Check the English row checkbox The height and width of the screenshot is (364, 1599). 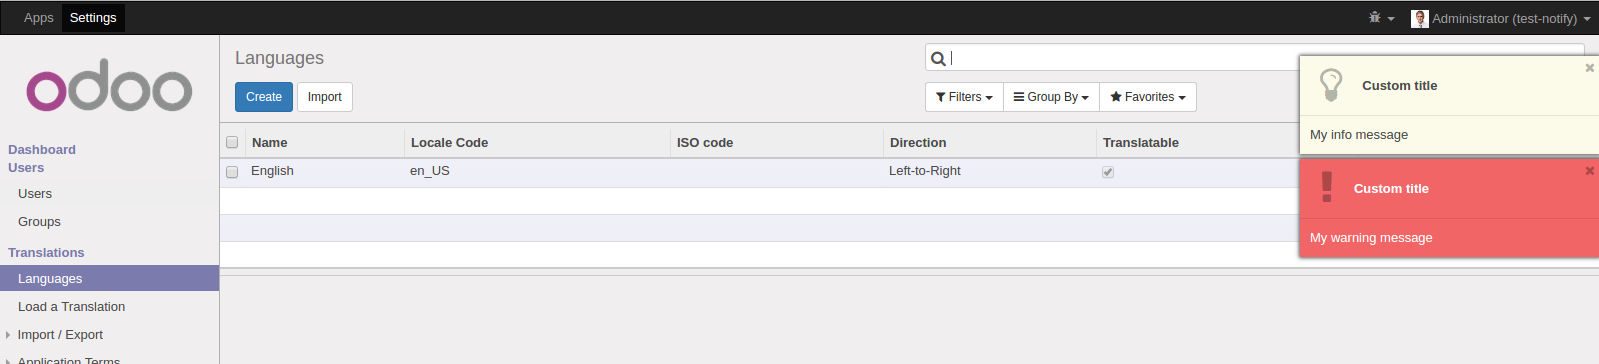pos(232,172)
